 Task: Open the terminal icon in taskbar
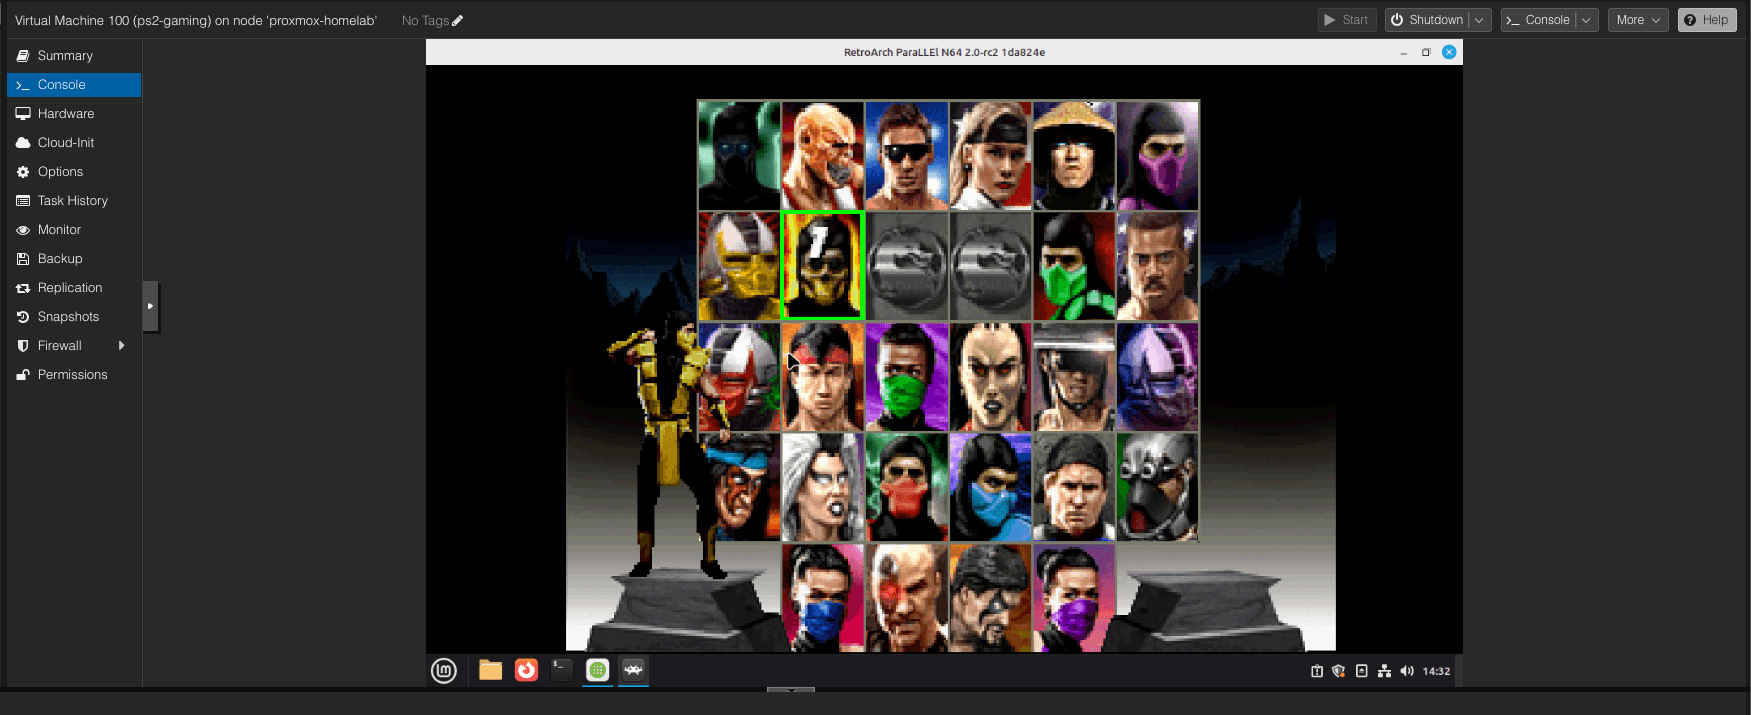[x=562, y=670]
